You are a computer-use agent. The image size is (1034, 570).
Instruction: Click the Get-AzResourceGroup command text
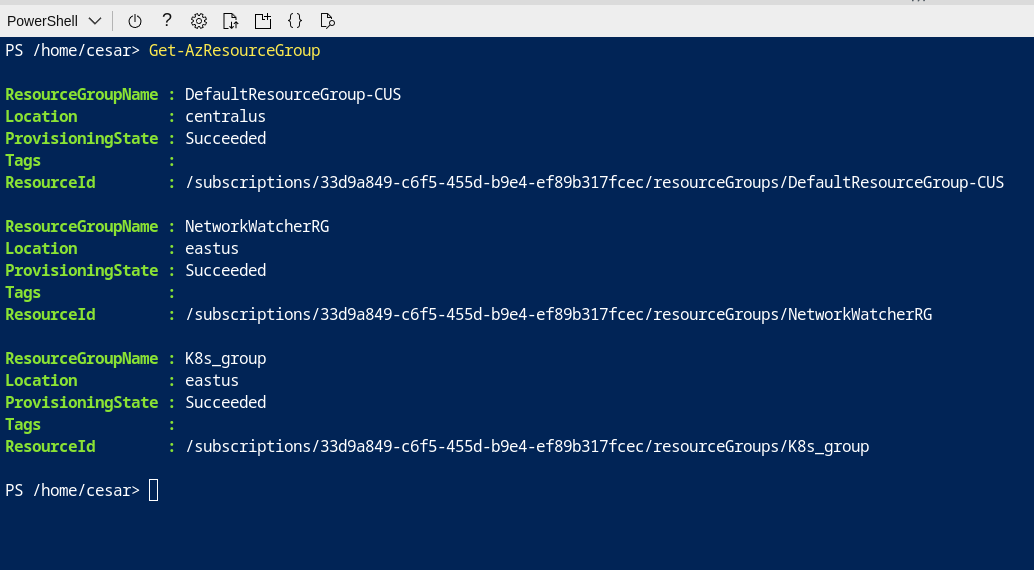click(x=234, y=50)
